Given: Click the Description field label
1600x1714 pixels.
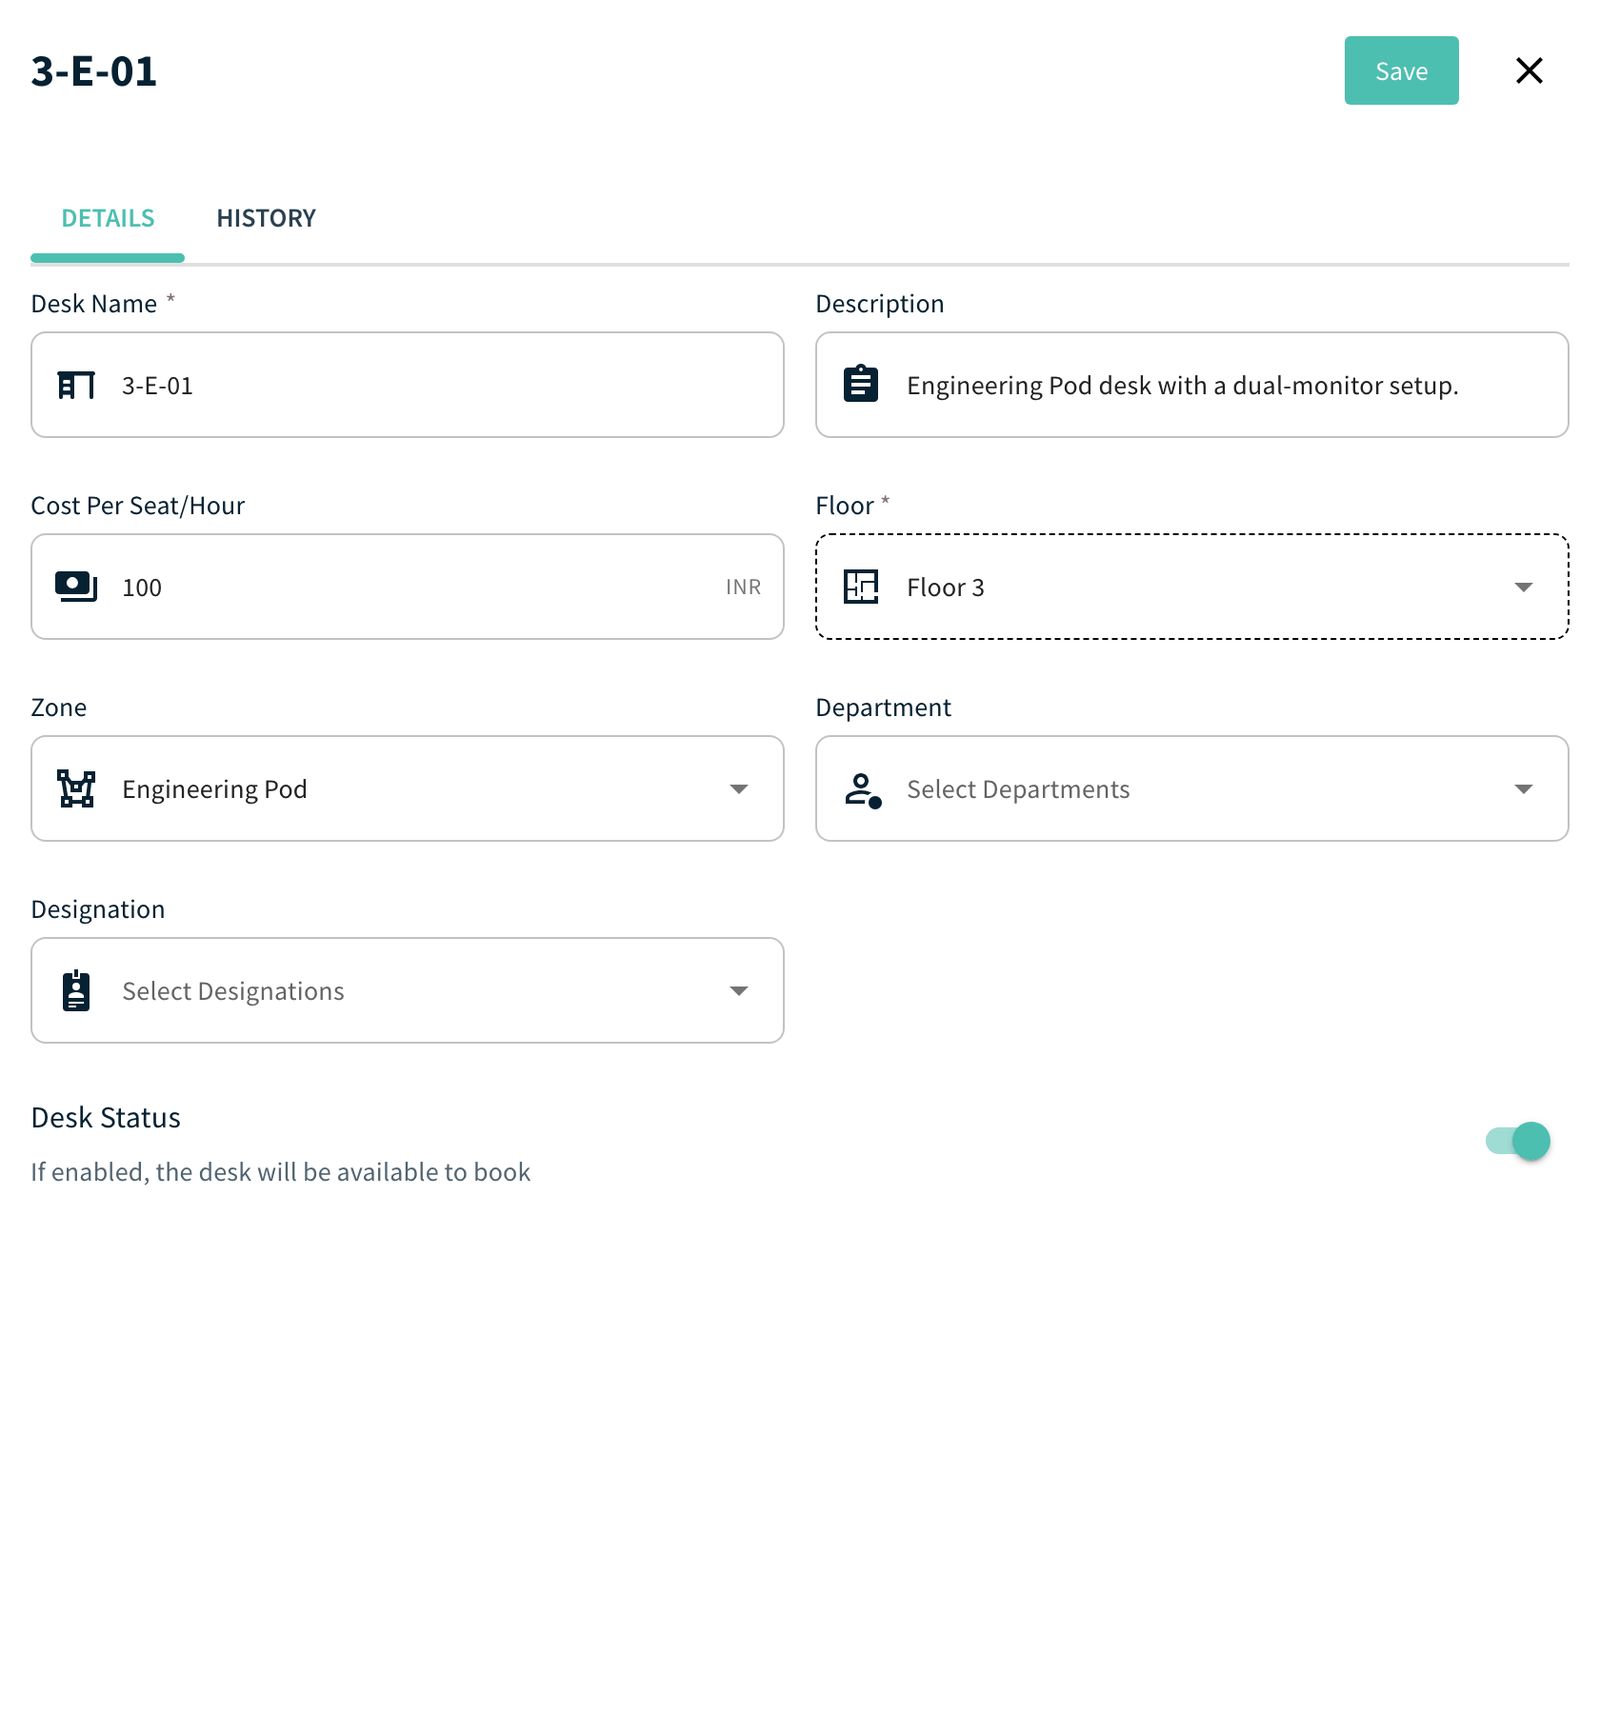Looking at the screenshot, I should pos(880,304).
